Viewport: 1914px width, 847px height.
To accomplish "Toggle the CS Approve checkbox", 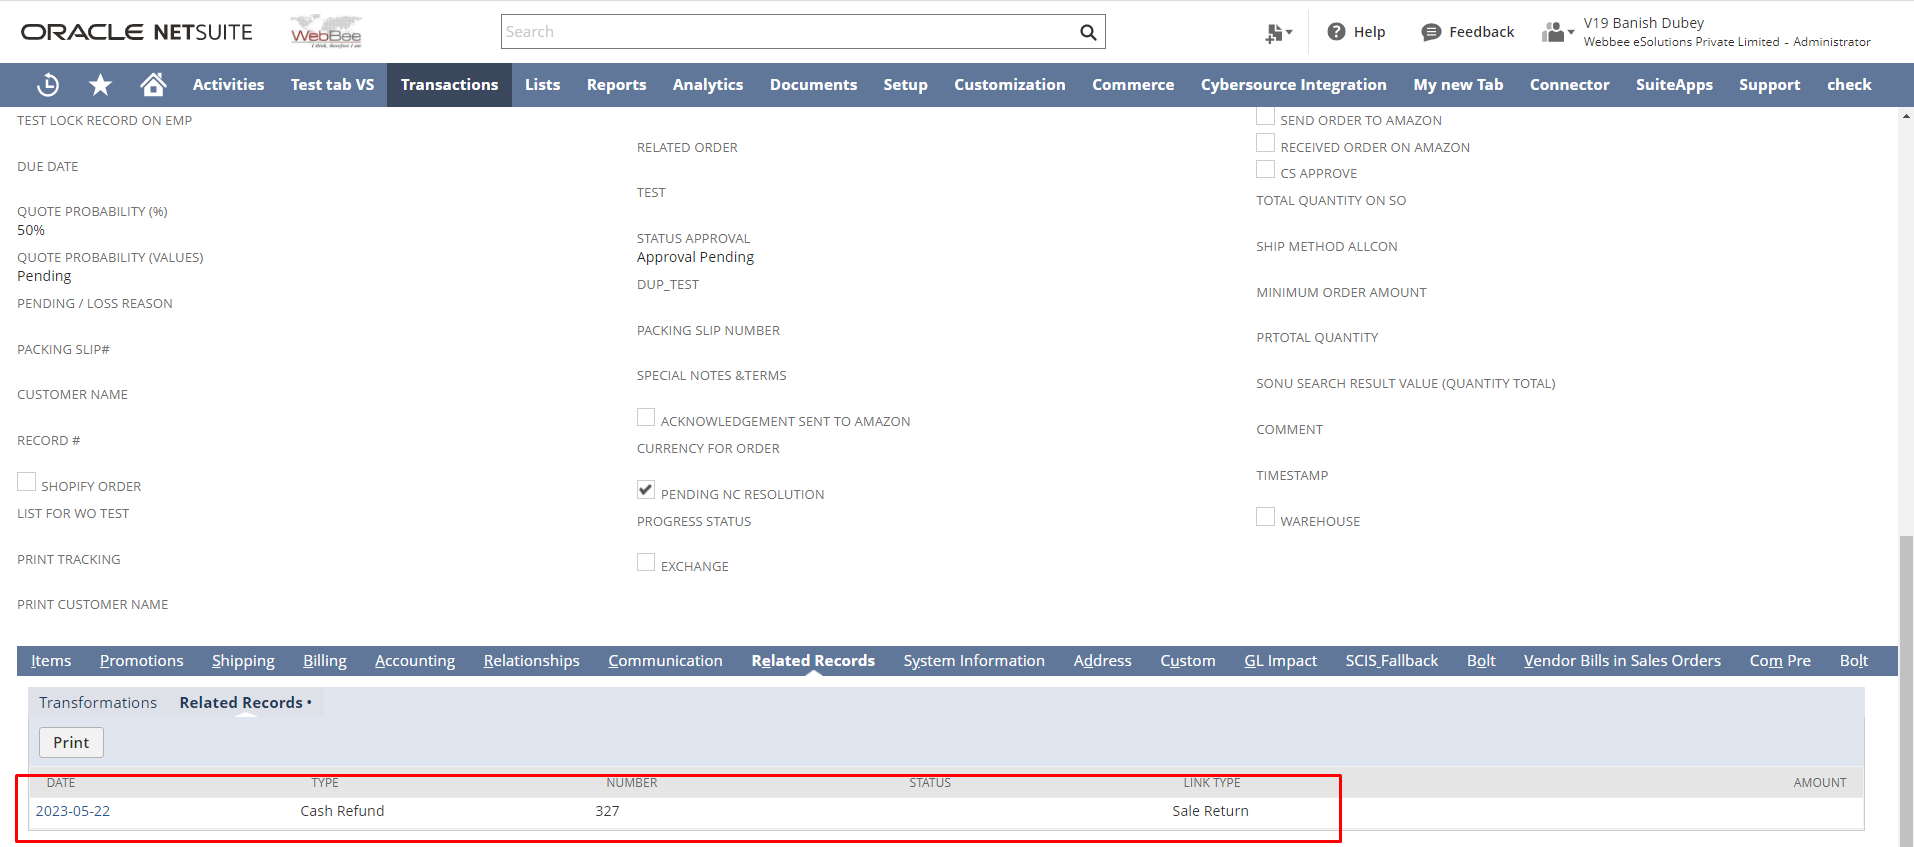I will (x=1265, y=169).
